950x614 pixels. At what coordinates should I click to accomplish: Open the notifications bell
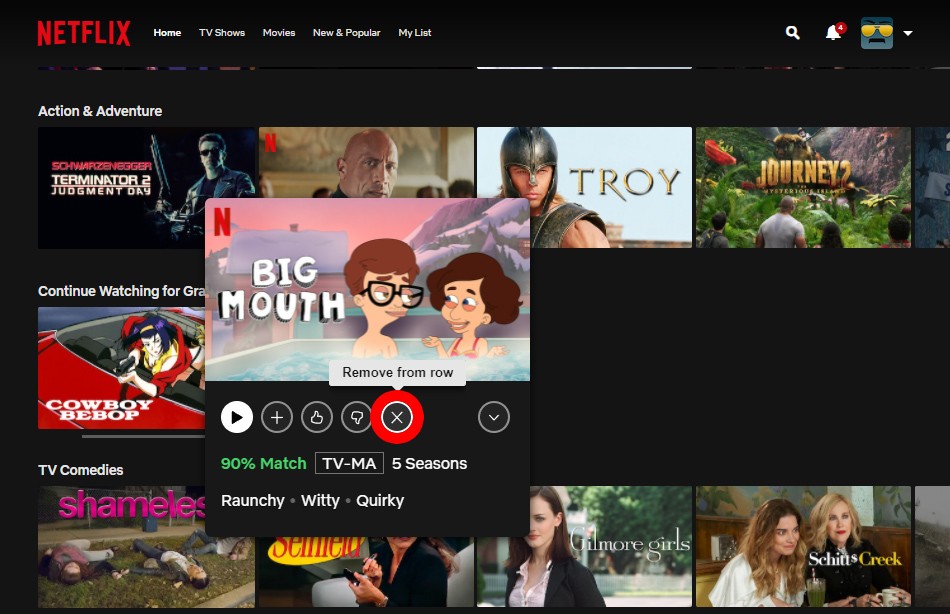tap(831, 33)
